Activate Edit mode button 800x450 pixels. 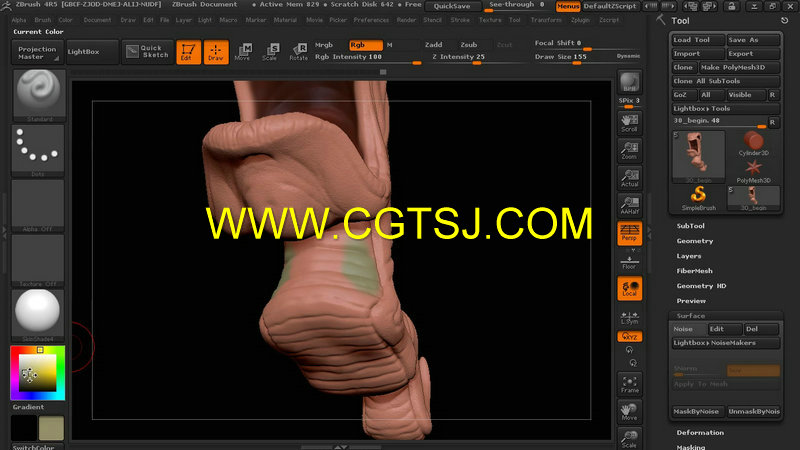(188, 52)
